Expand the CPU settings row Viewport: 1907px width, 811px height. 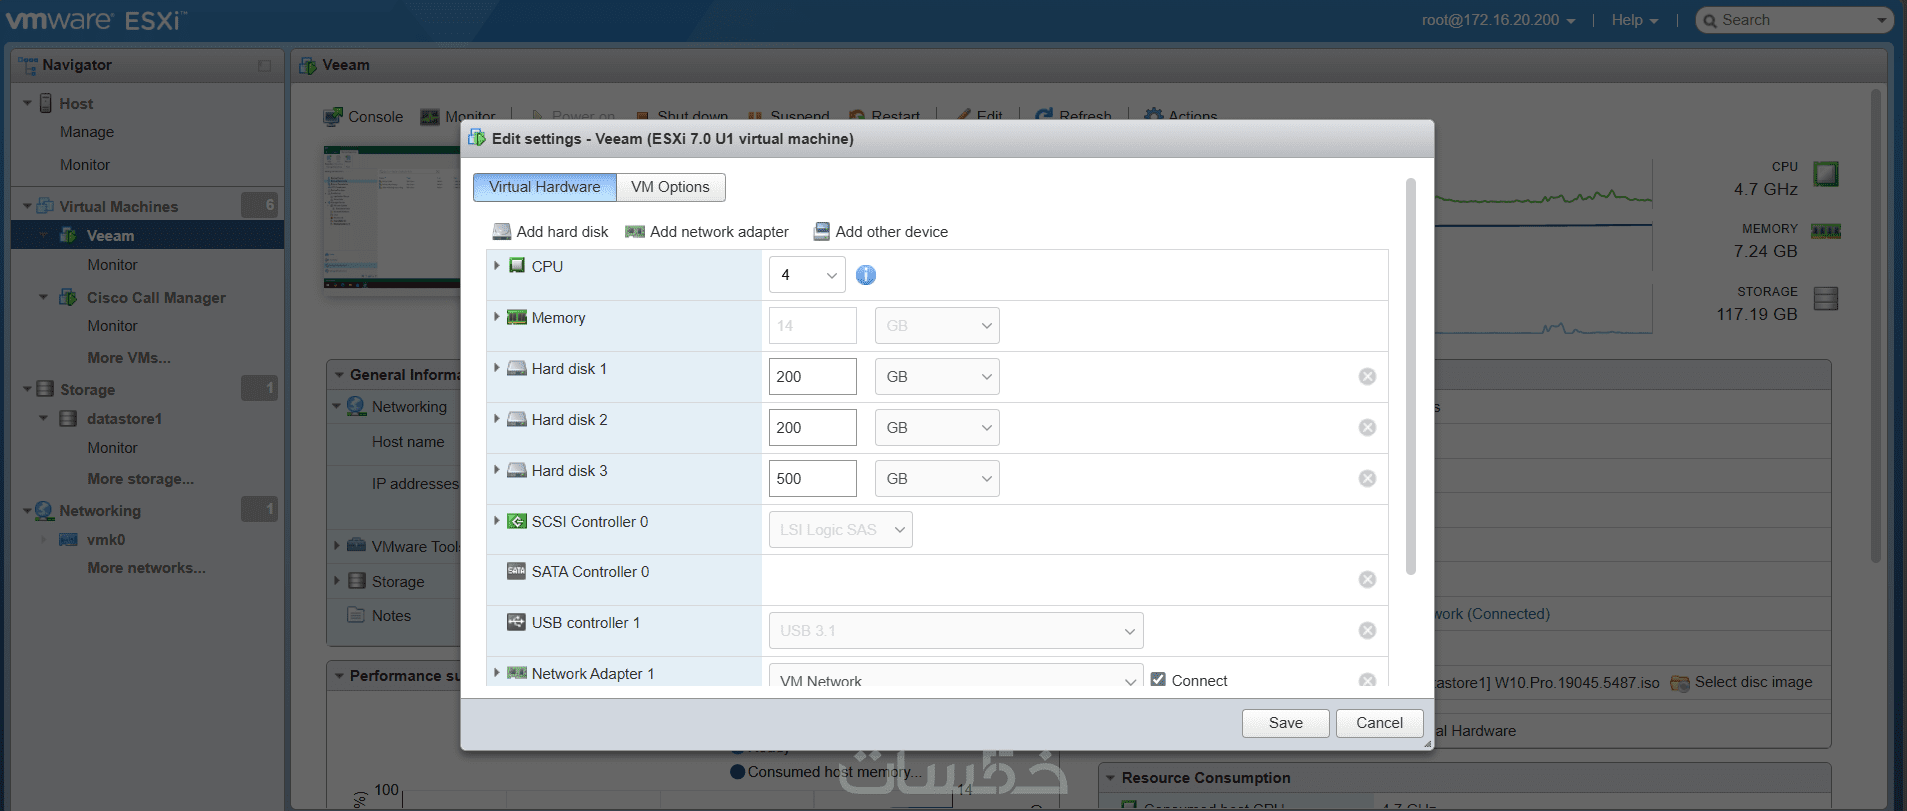(497, 266)
